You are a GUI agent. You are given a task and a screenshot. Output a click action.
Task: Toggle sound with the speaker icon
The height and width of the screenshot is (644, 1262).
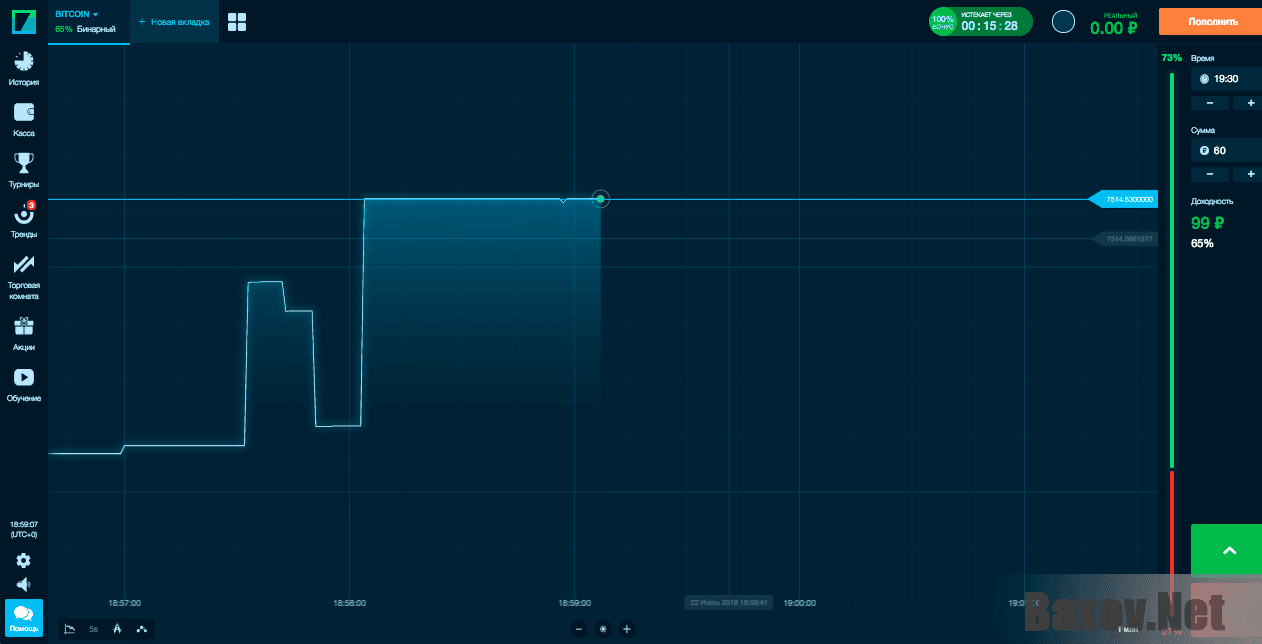(x=23, y=585)
